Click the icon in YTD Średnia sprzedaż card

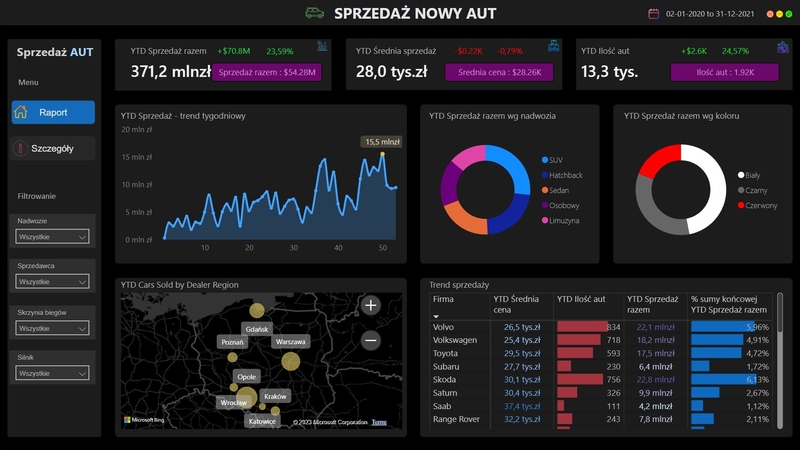point(554,46)
